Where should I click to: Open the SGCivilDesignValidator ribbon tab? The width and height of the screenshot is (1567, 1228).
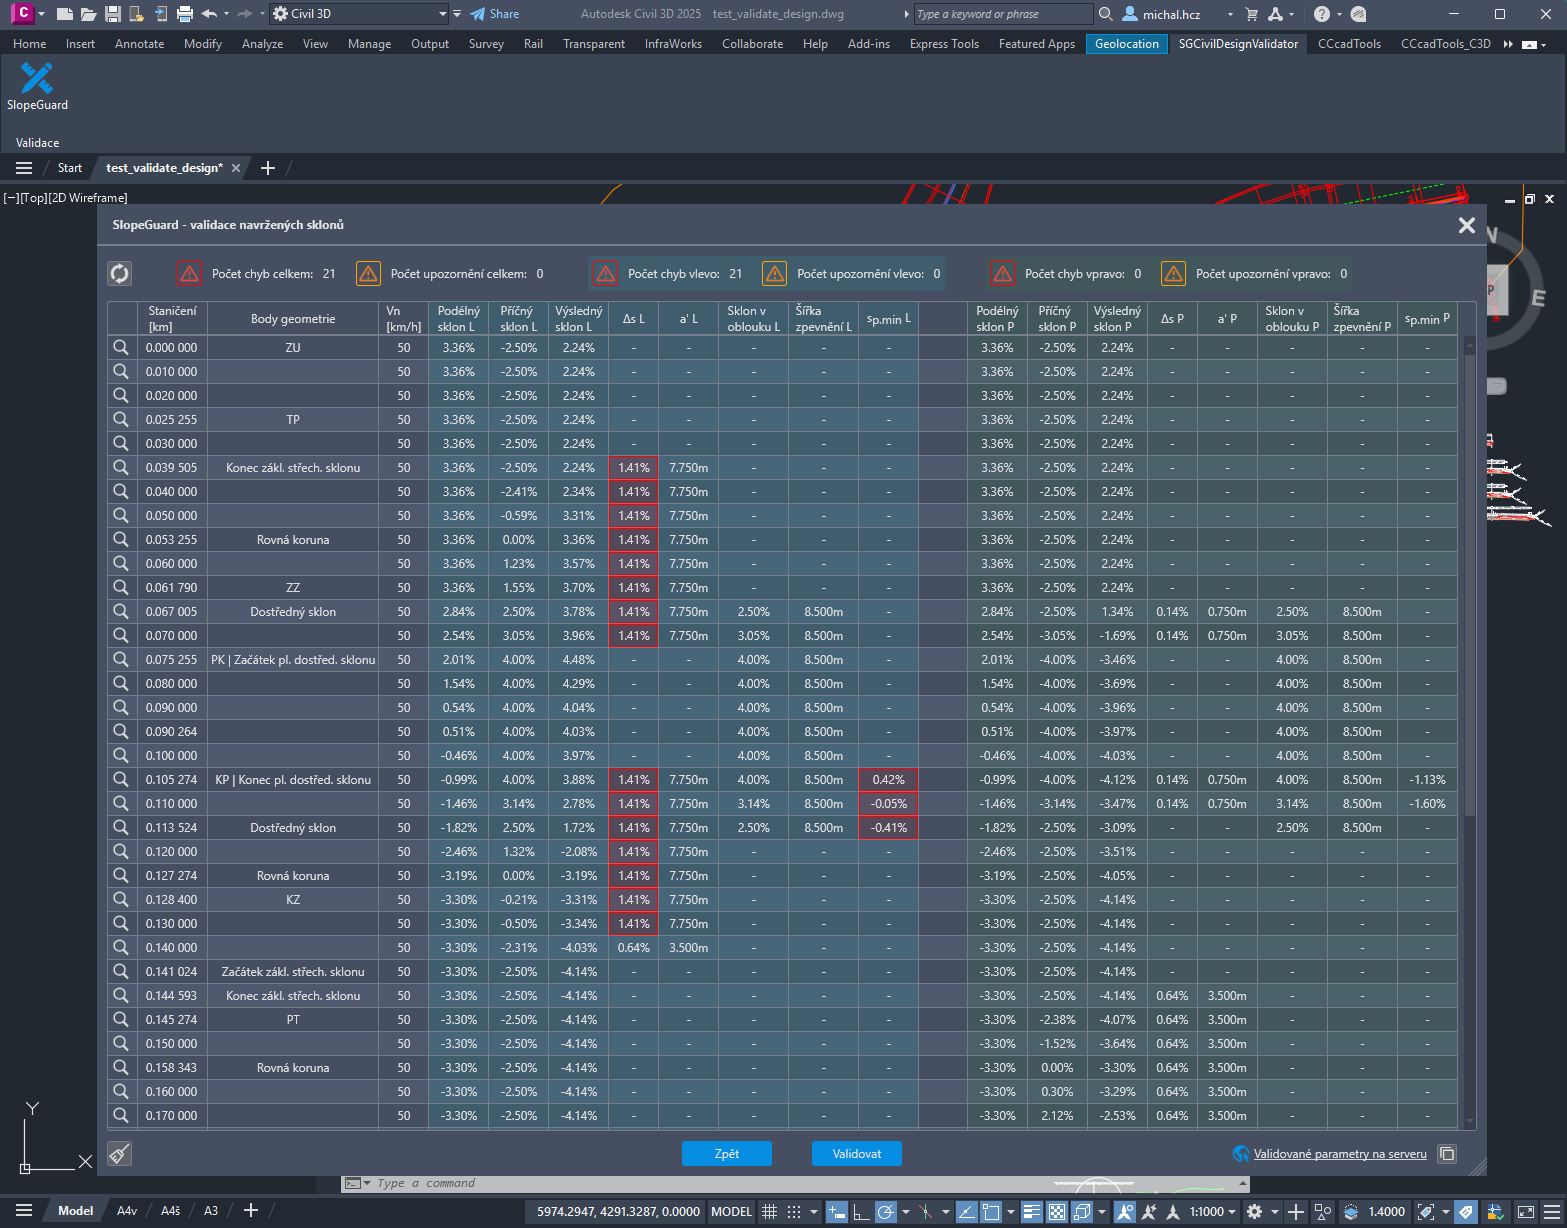coord(1237,44)
